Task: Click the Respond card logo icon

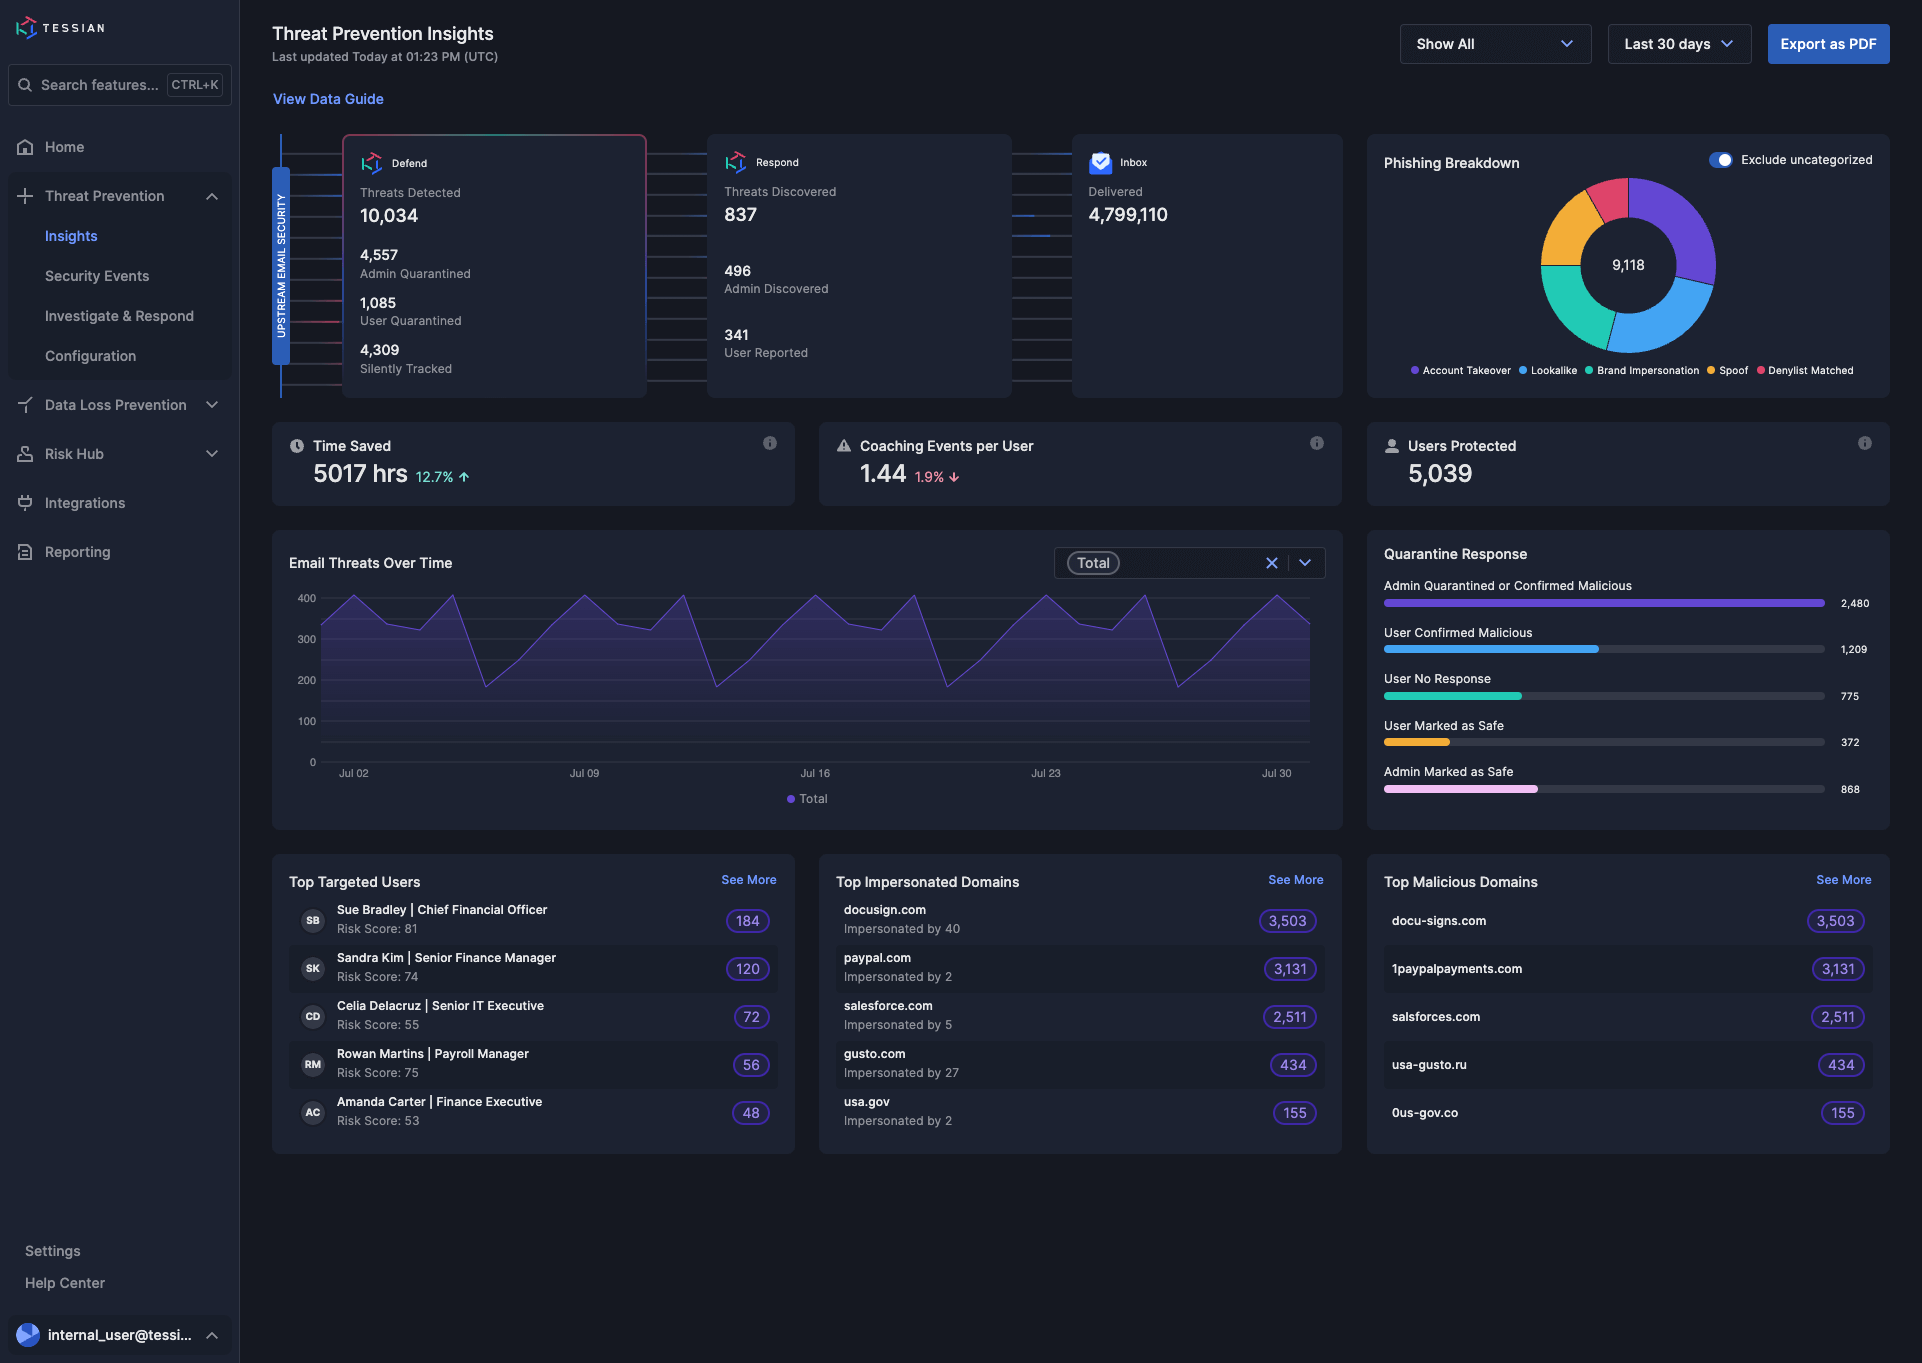Action: click(736, 162)
